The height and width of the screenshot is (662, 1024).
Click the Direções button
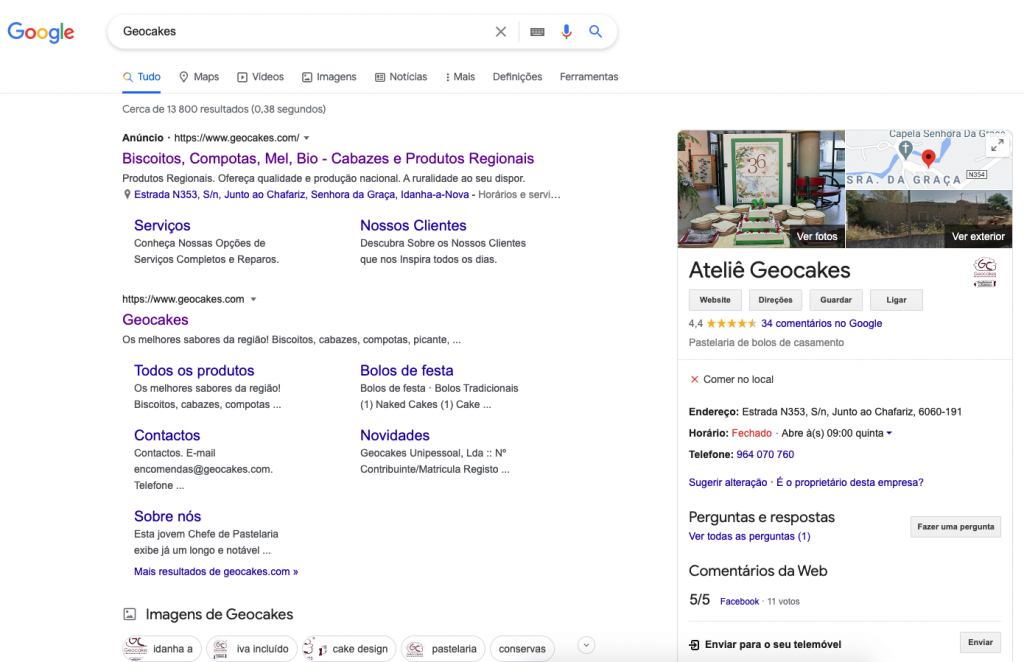(x=775, y=300)
